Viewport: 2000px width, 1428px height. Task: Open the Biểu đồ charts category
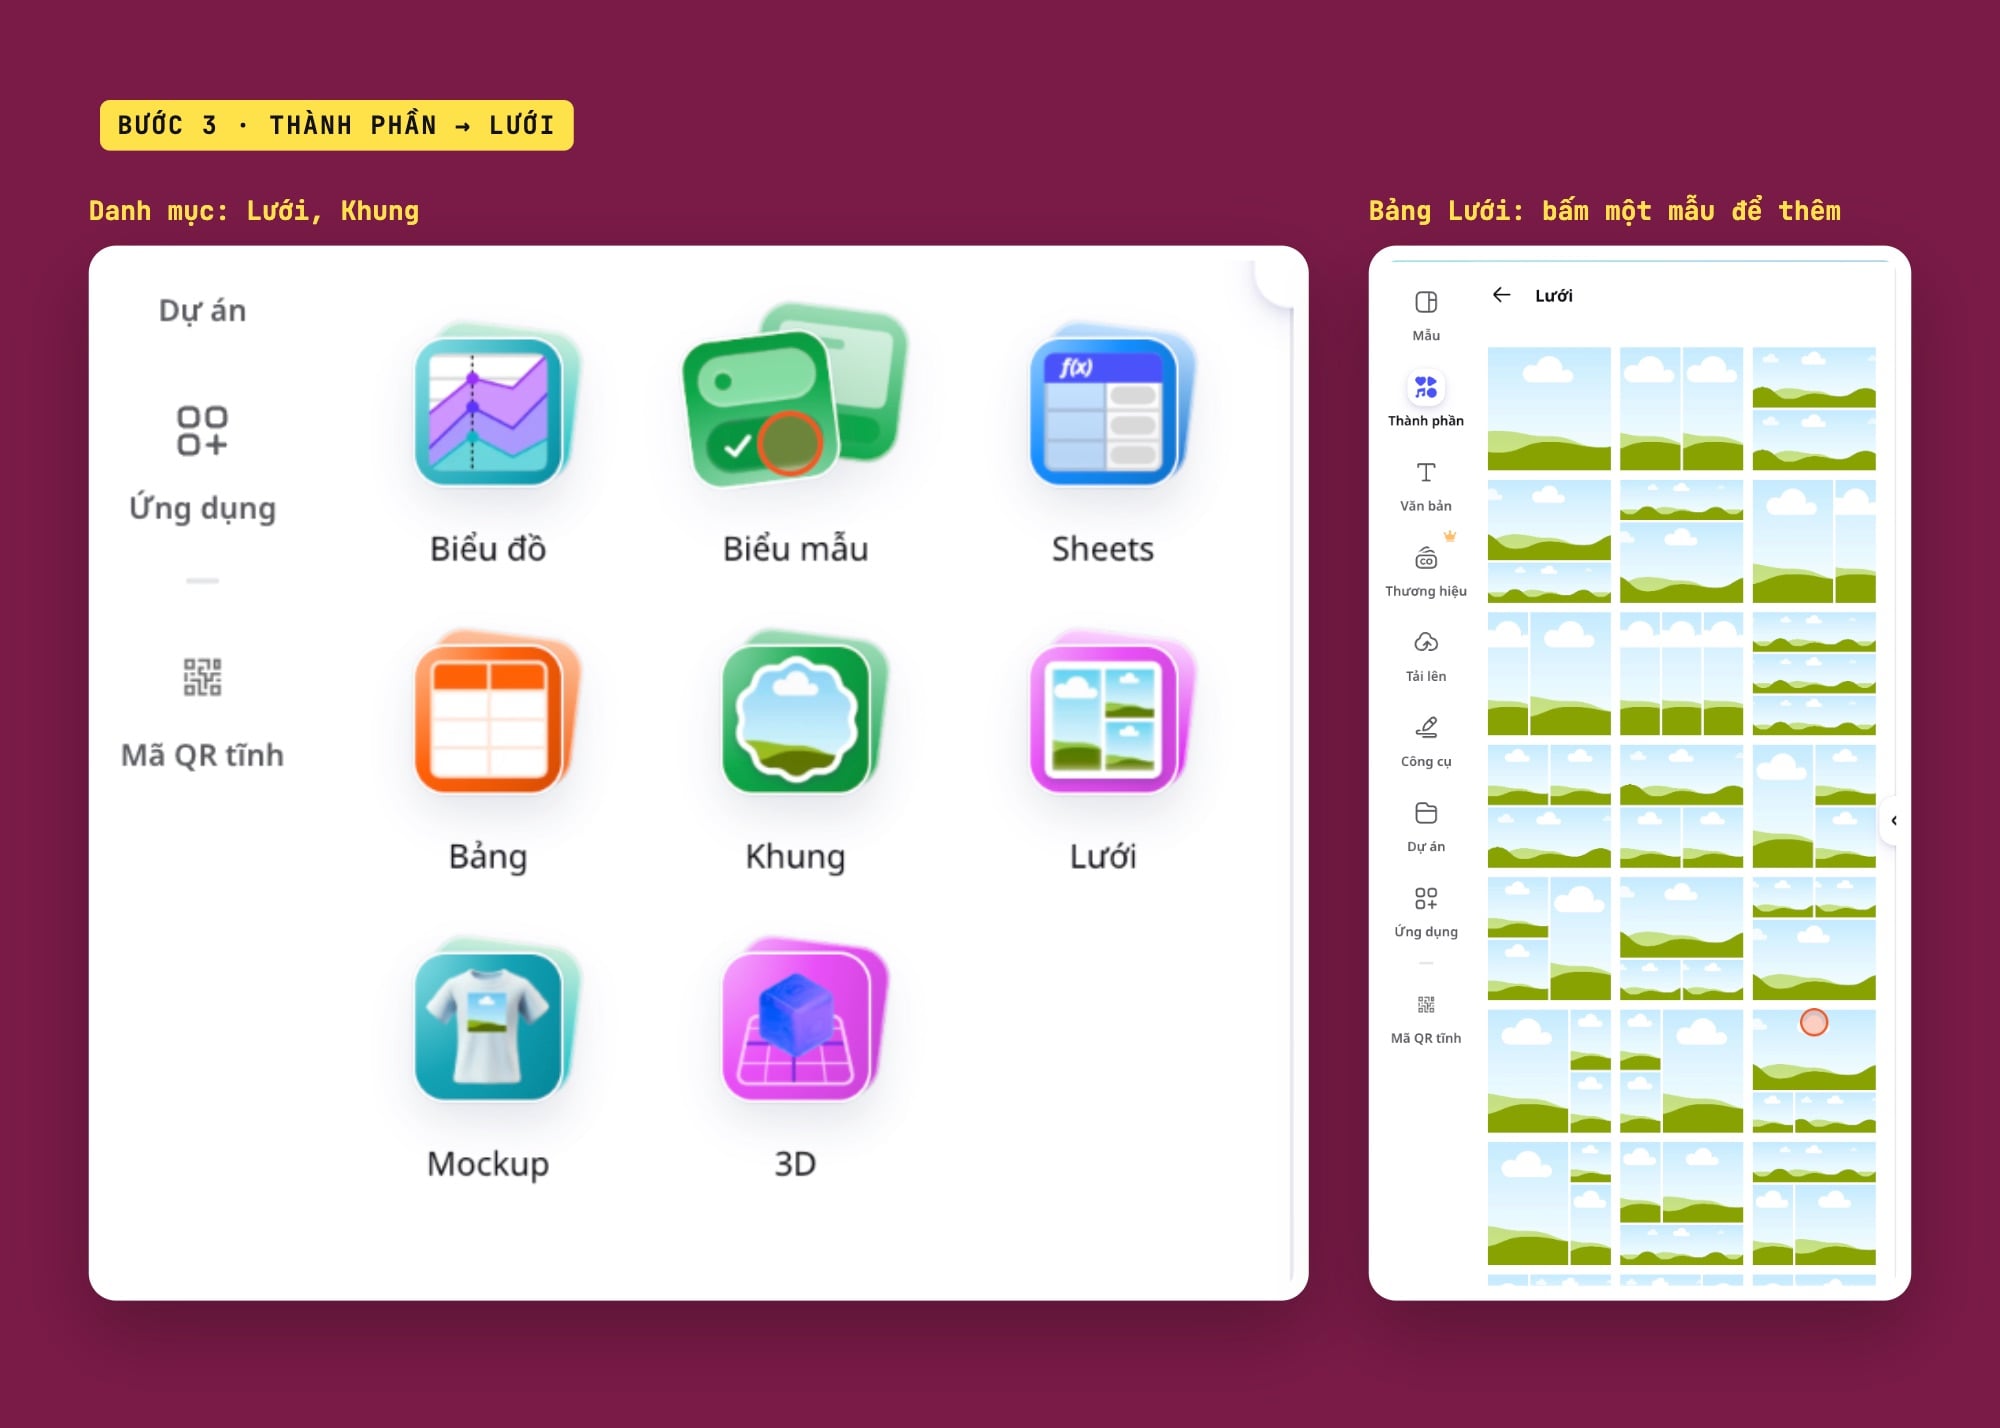pyautogui.click(x=488, y=444)
